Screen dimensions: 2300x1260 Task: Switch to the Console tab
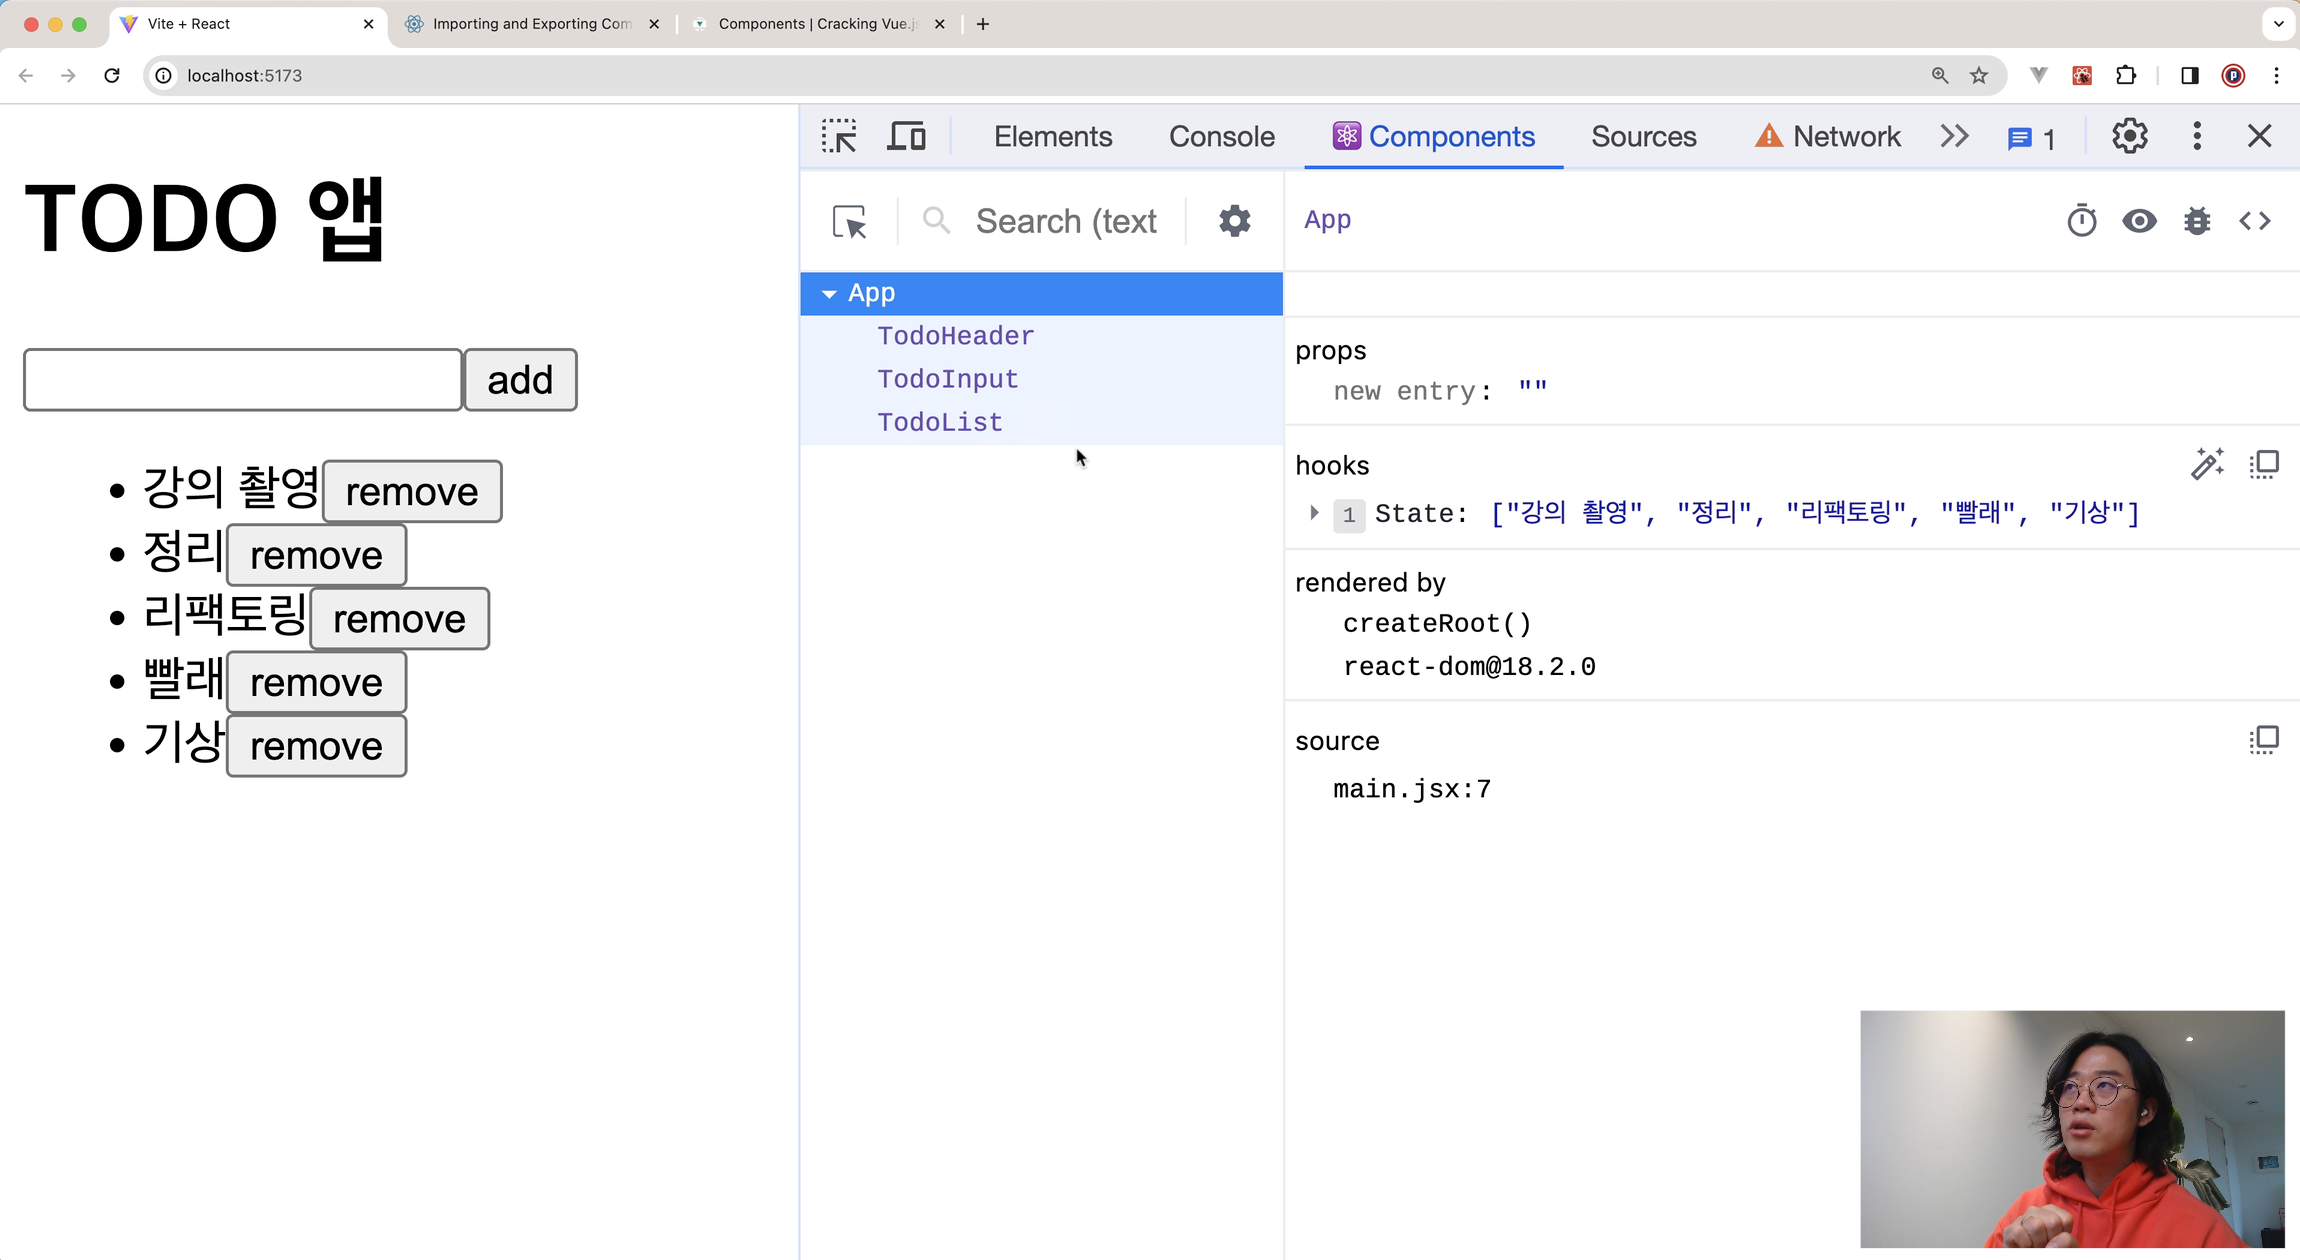[1221, 136]
